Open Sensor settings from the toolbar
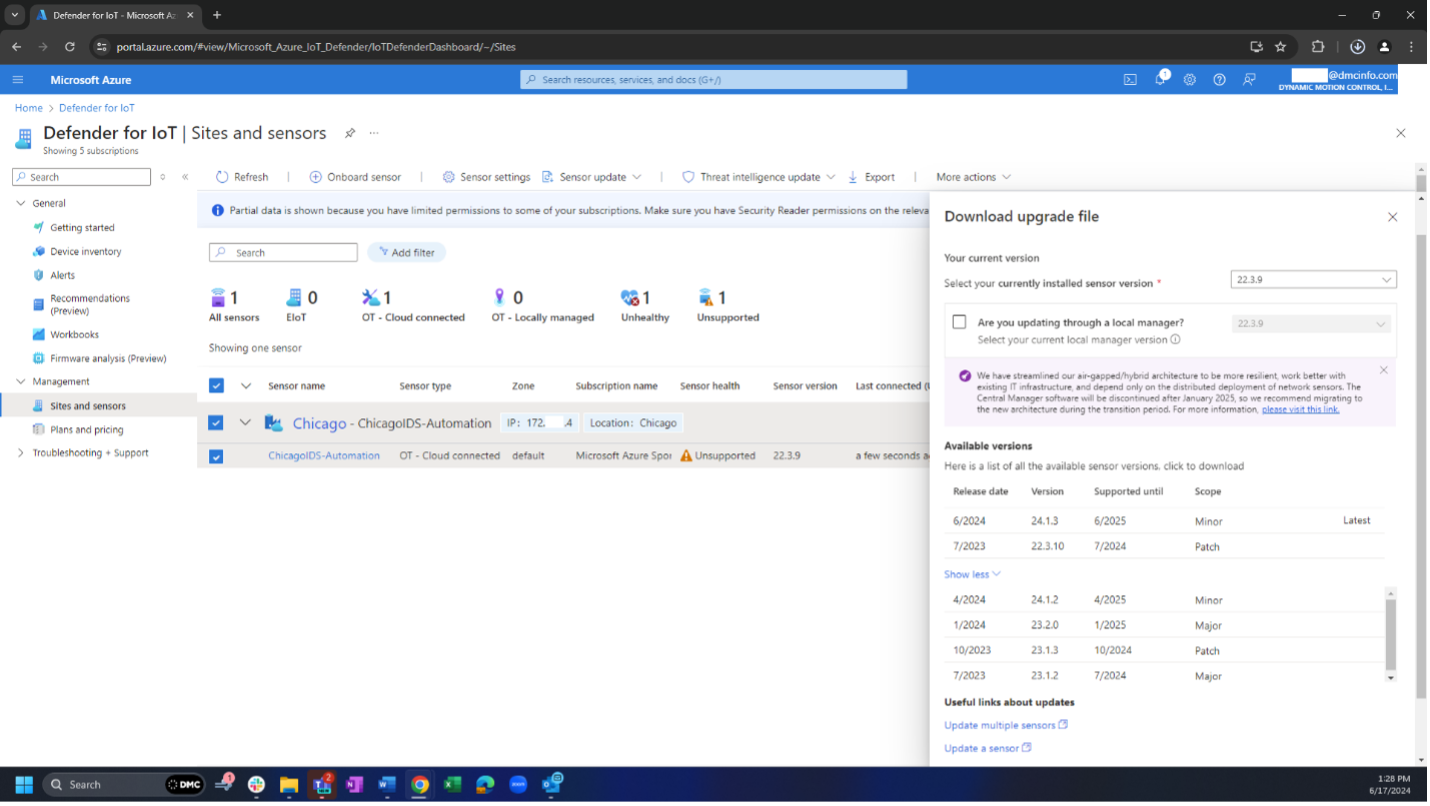The width and height of the screenshot is (1430, 806). [x=486, y=177]
